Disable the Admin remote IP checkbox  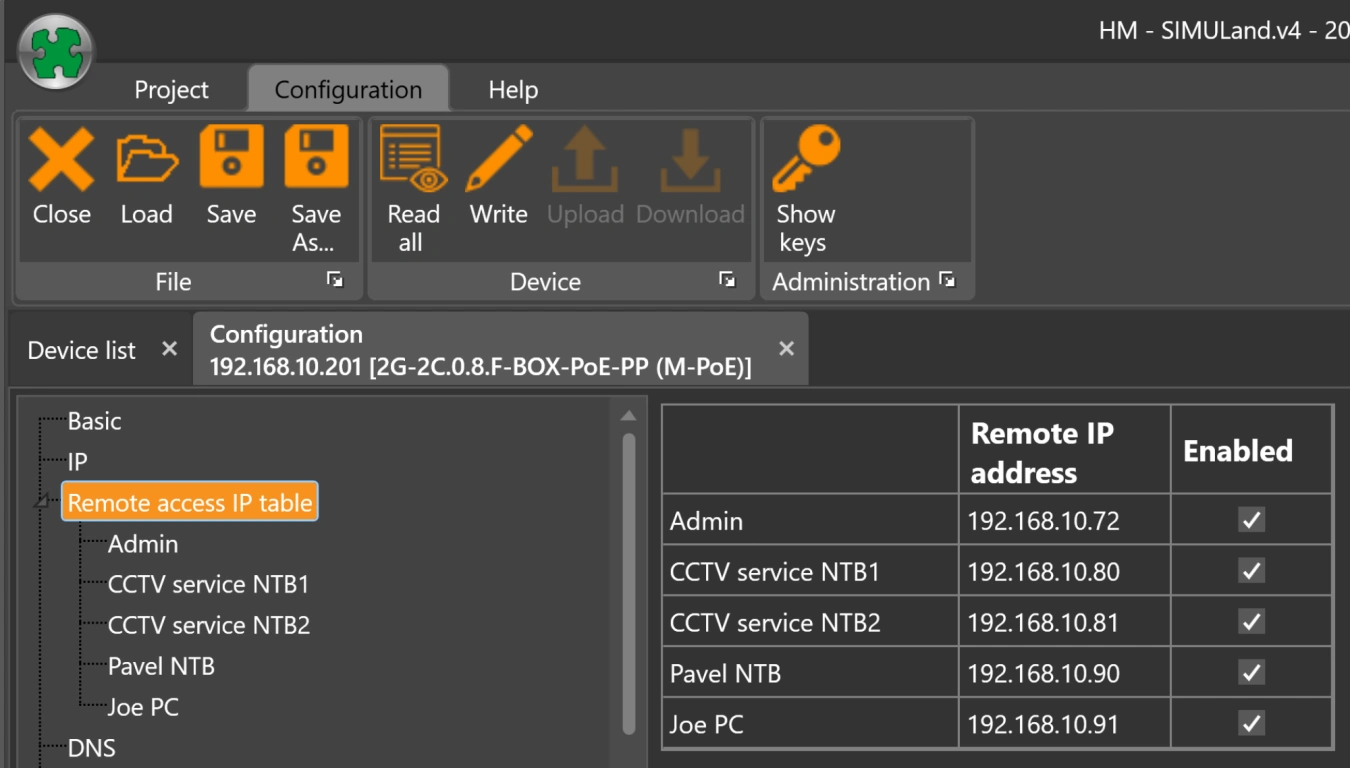1251,520
